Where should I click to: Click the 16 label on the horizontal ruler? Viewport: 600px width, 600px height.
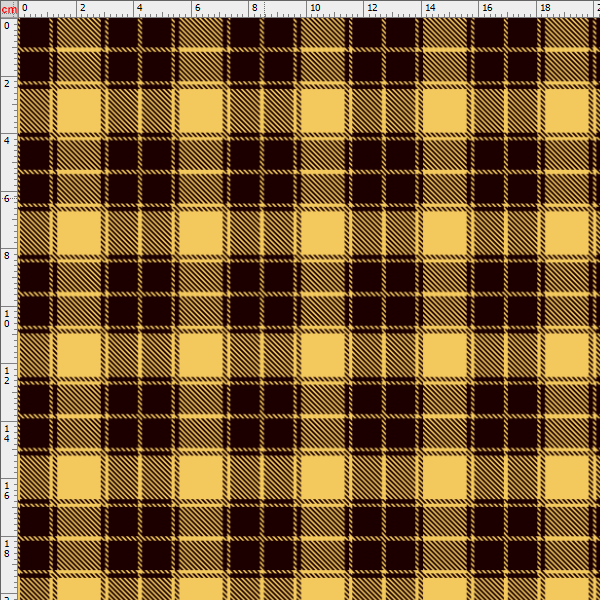point(487,8)
